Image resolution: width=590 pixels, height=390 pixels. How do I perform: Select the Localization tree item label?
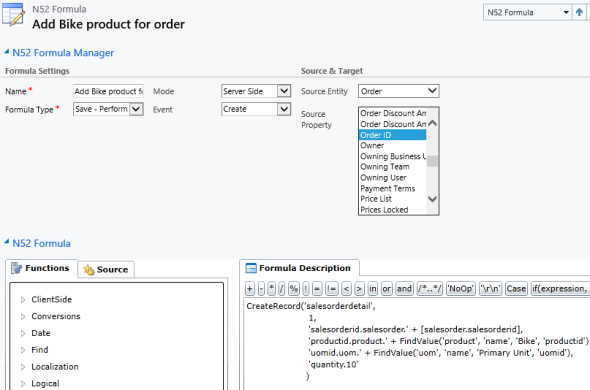[55, 367]
